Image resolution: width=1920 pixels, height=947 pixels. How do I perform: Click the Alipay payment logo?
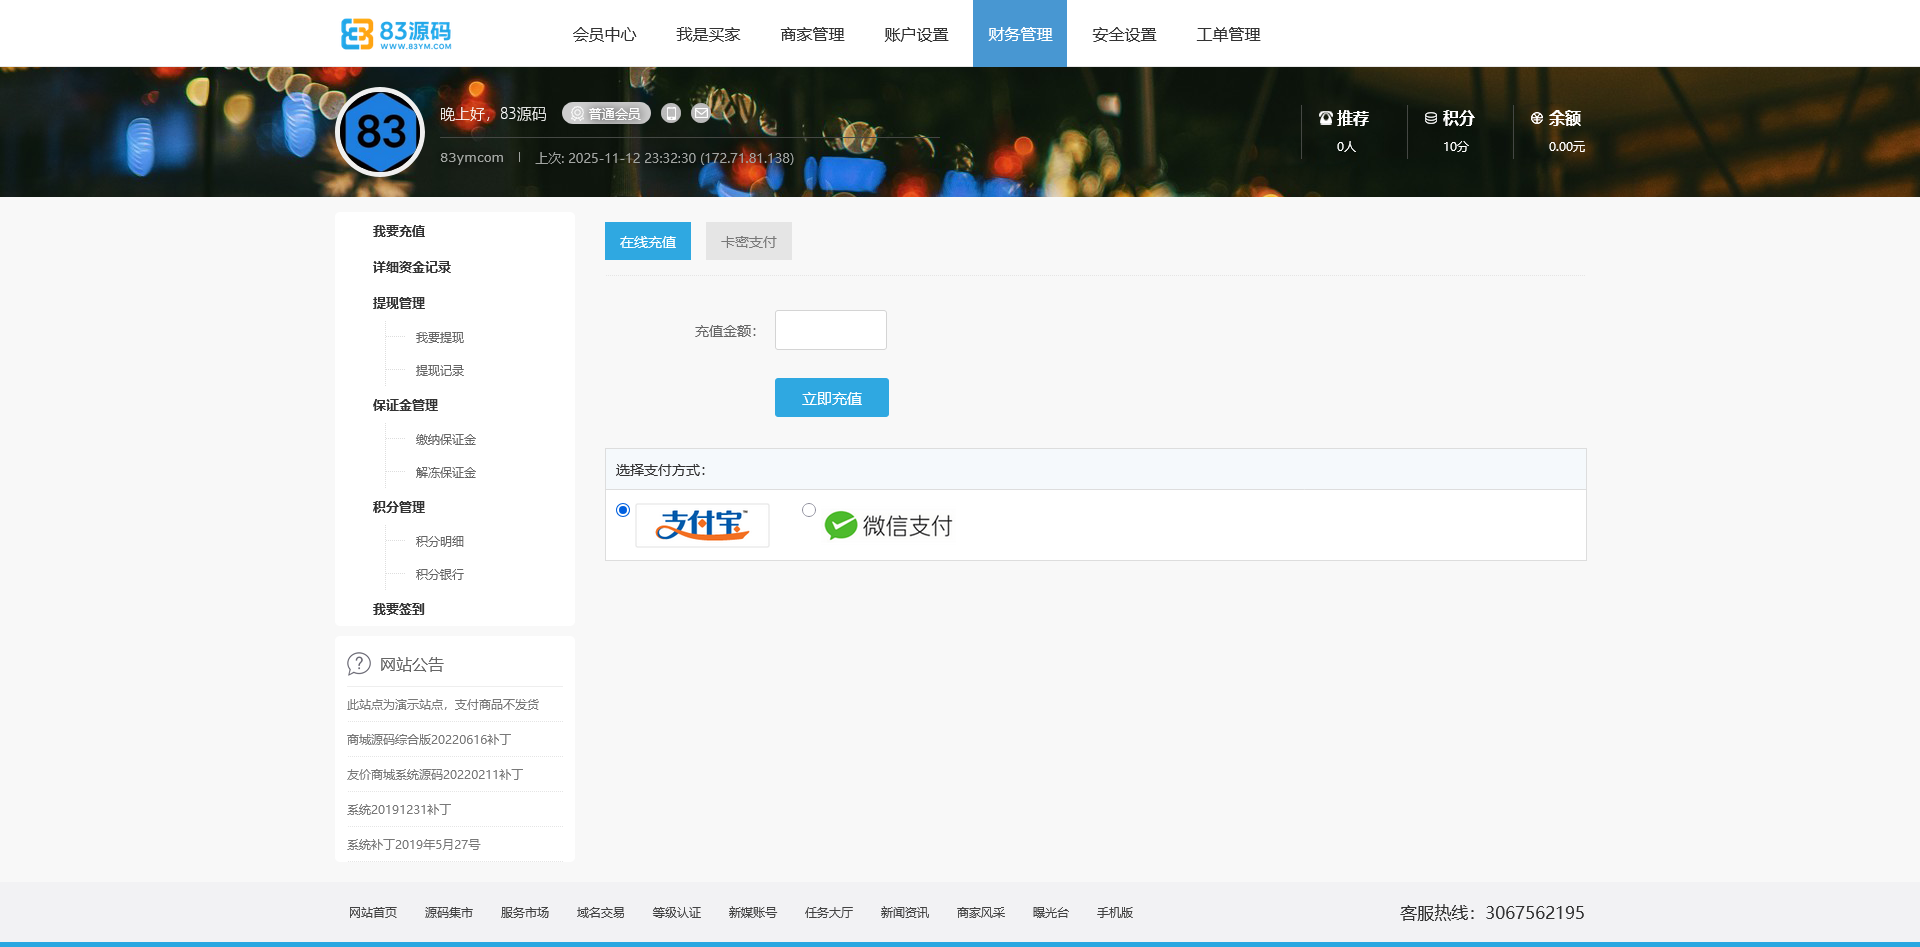tap(702, 525)
